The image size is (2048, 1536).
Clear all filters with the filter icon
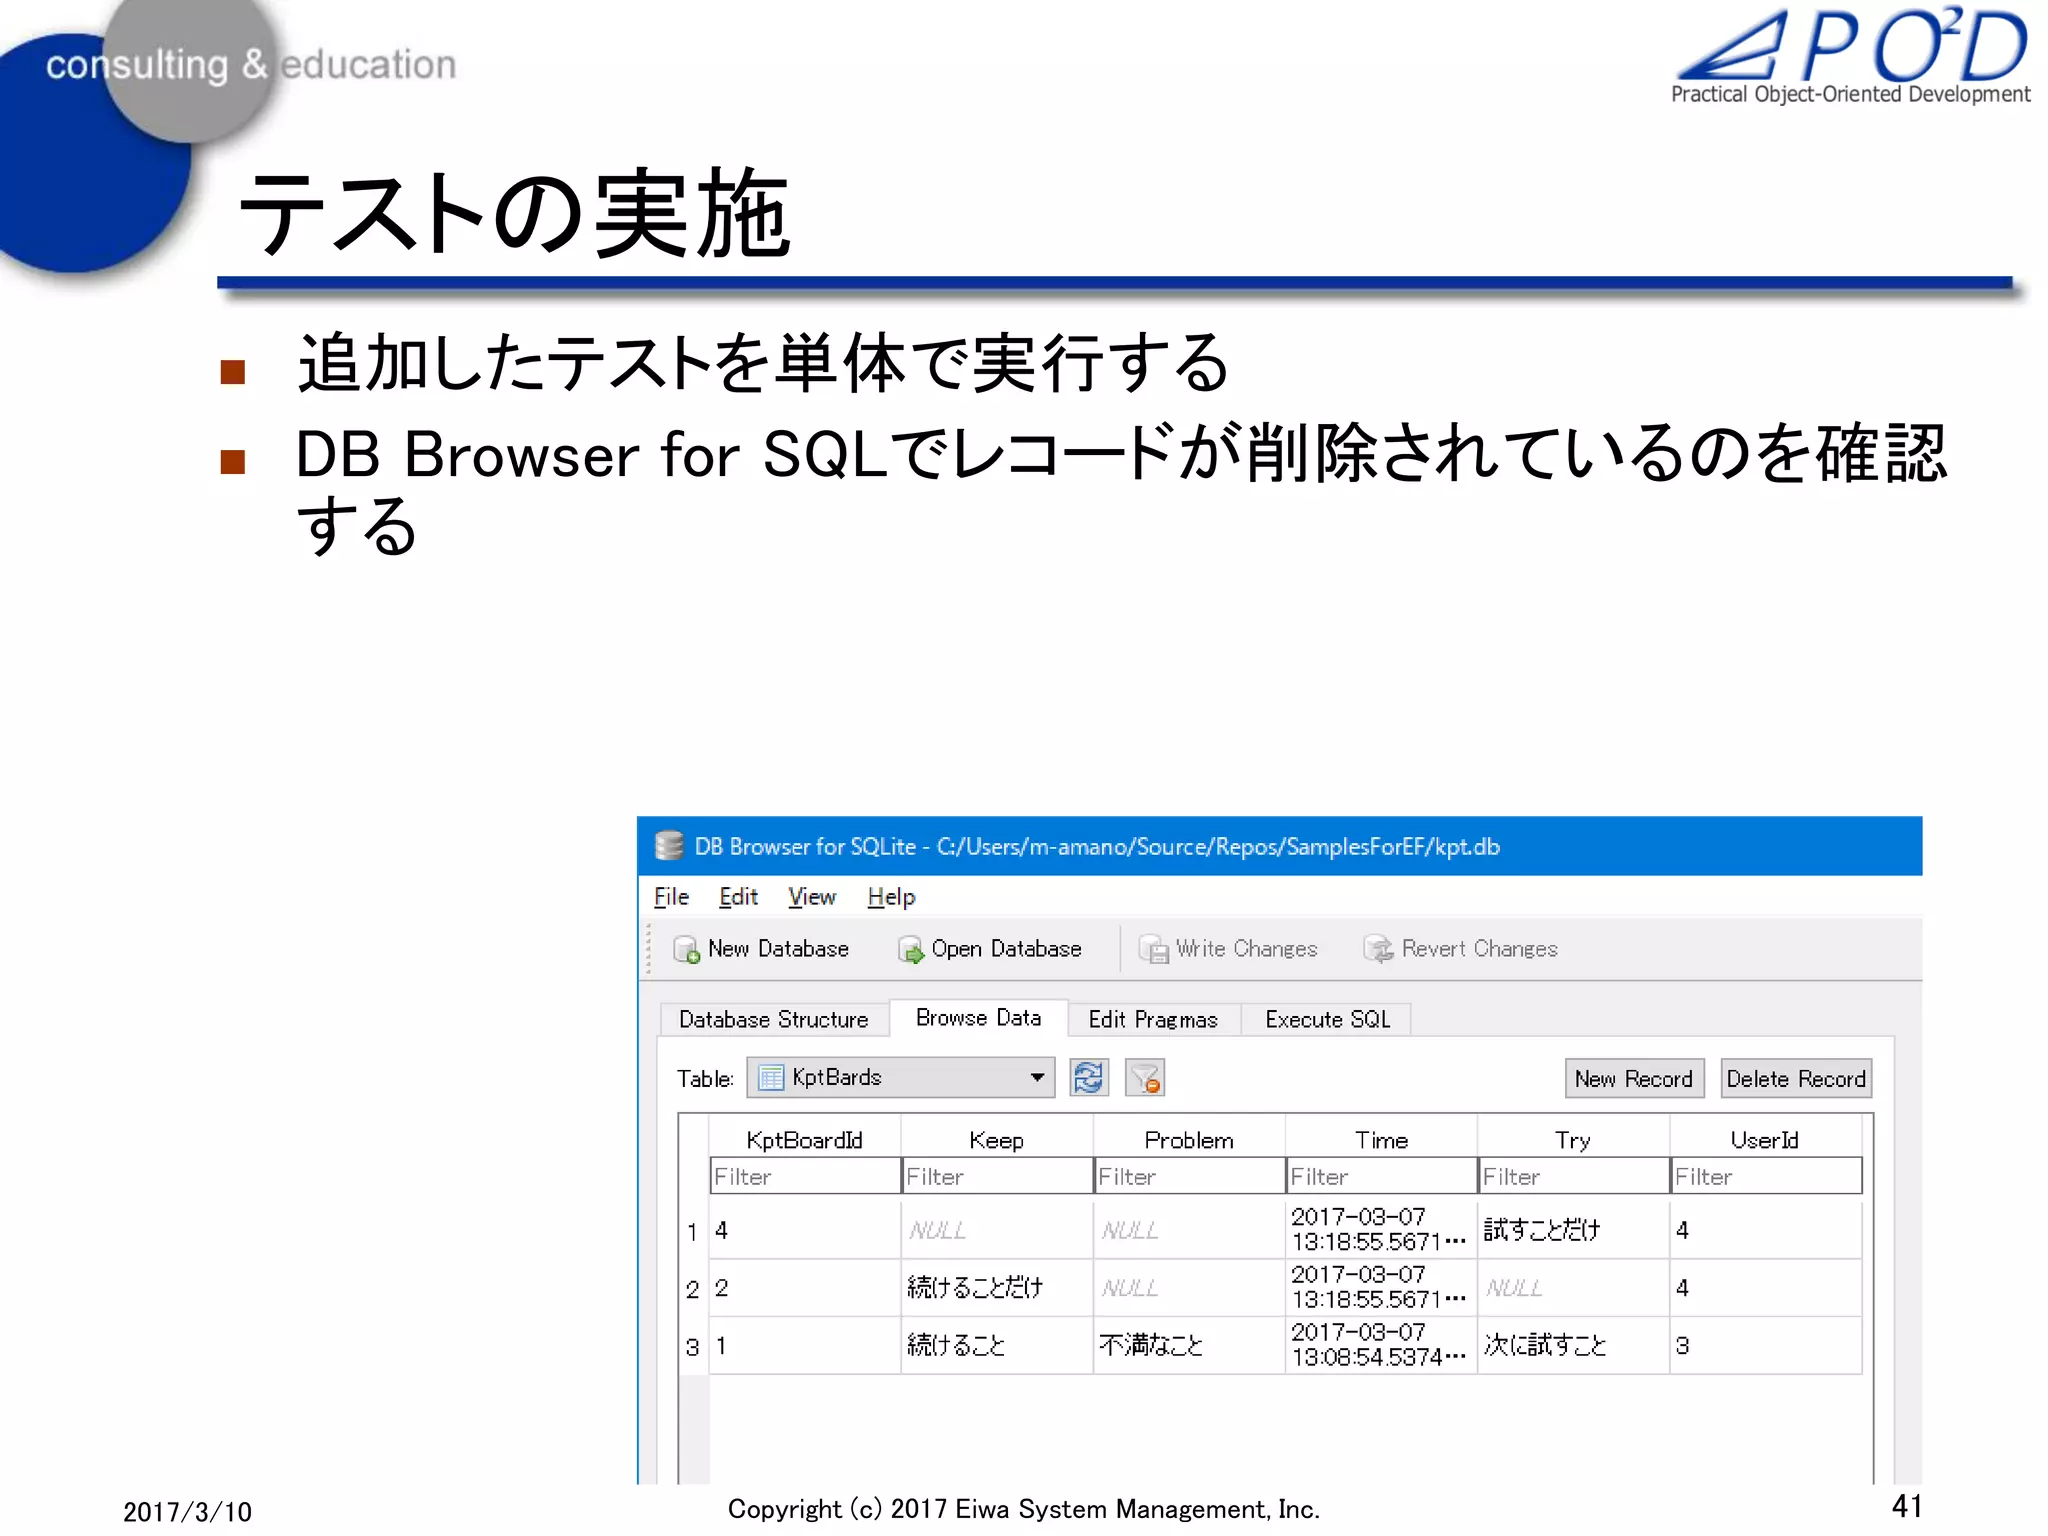(x=1145, y=1078)
